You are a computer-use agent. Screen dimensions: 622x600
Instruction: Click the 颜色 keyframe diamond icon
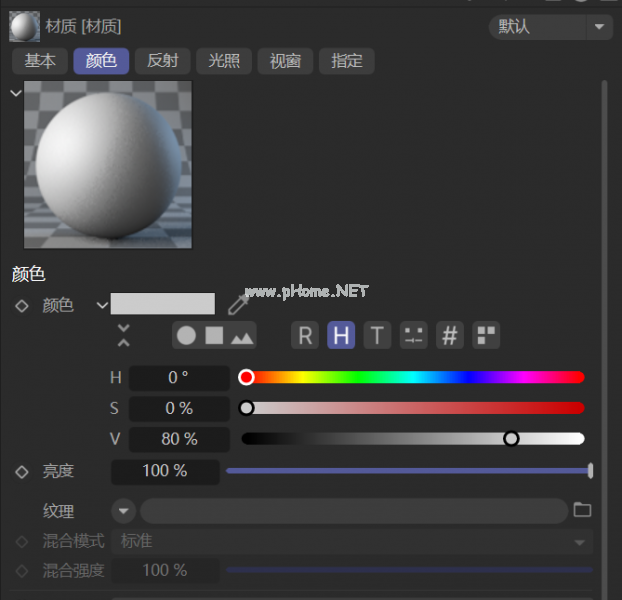coord(22,305)
